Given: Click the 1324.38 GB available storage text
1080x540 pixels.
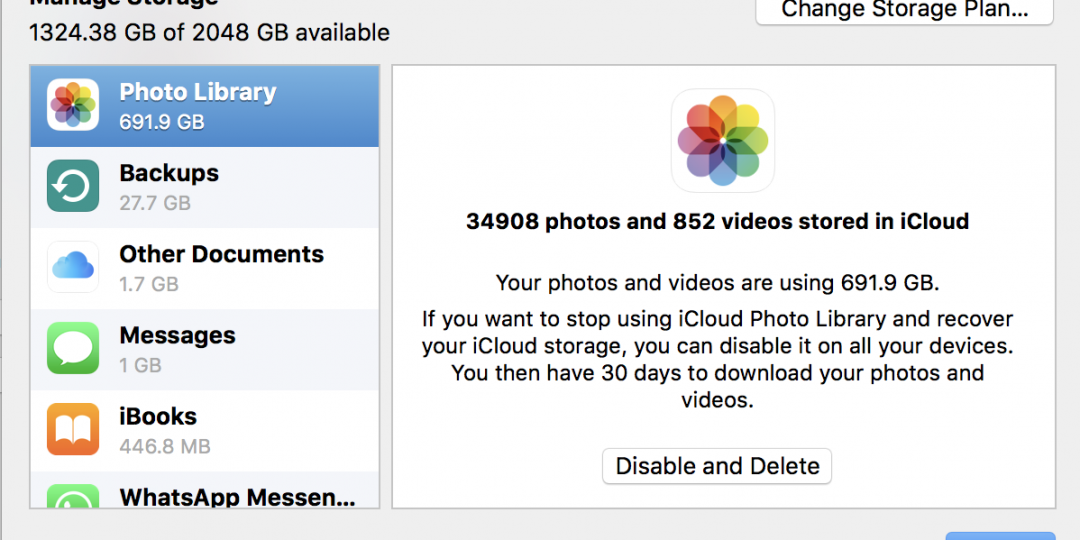Looking at the screenshot, I should click(x=209, y=32).
